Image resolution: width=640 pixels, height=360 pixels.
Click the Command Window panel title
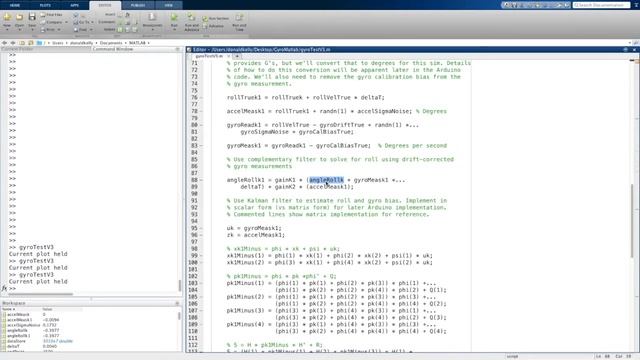113,49
